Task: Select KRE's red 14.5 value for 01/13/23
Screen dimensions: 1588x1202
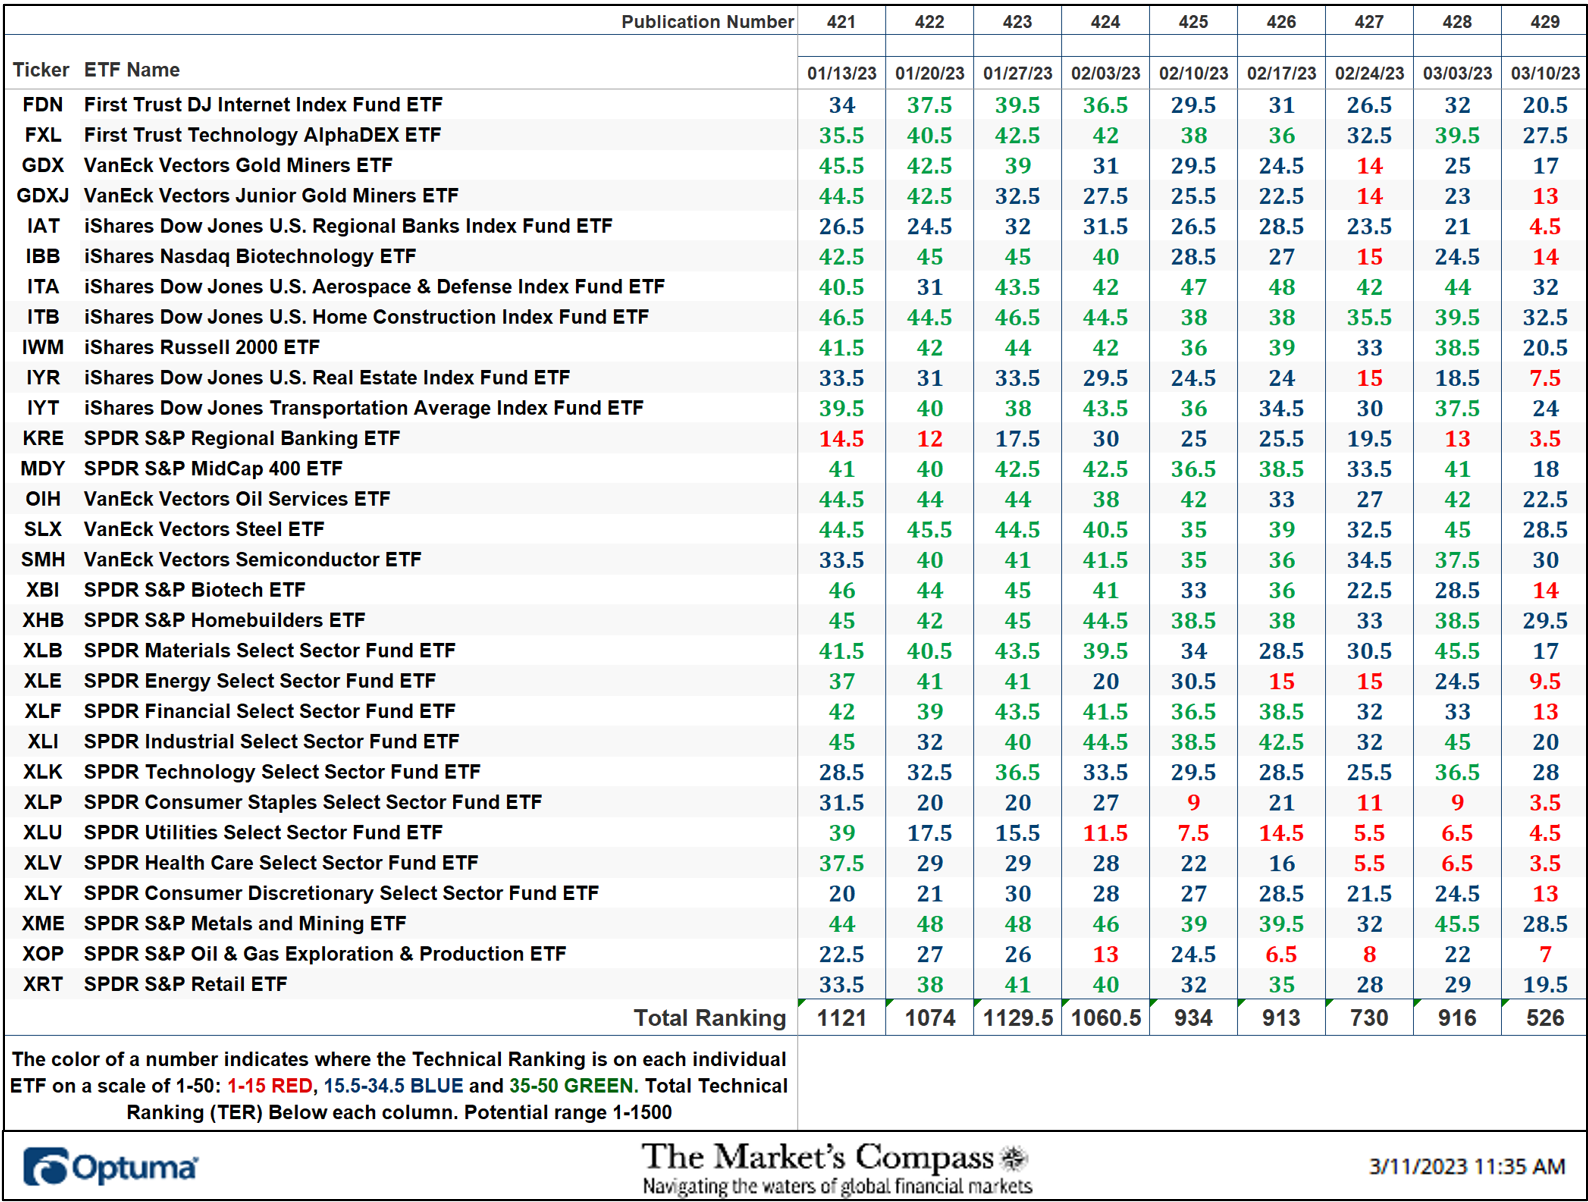Action: [x=841, y=439]
